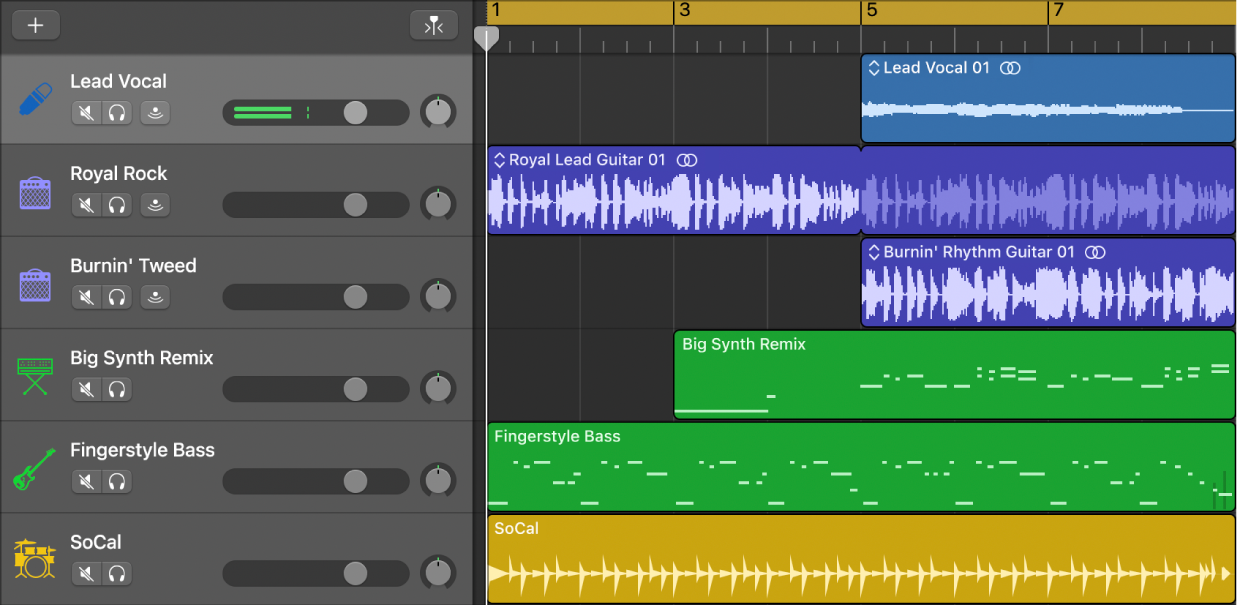This screenshot has height=606, width=1237.
Task: Select the Burnin' Tweed track name
Action: pyautogui.click(x=133, y=266)
